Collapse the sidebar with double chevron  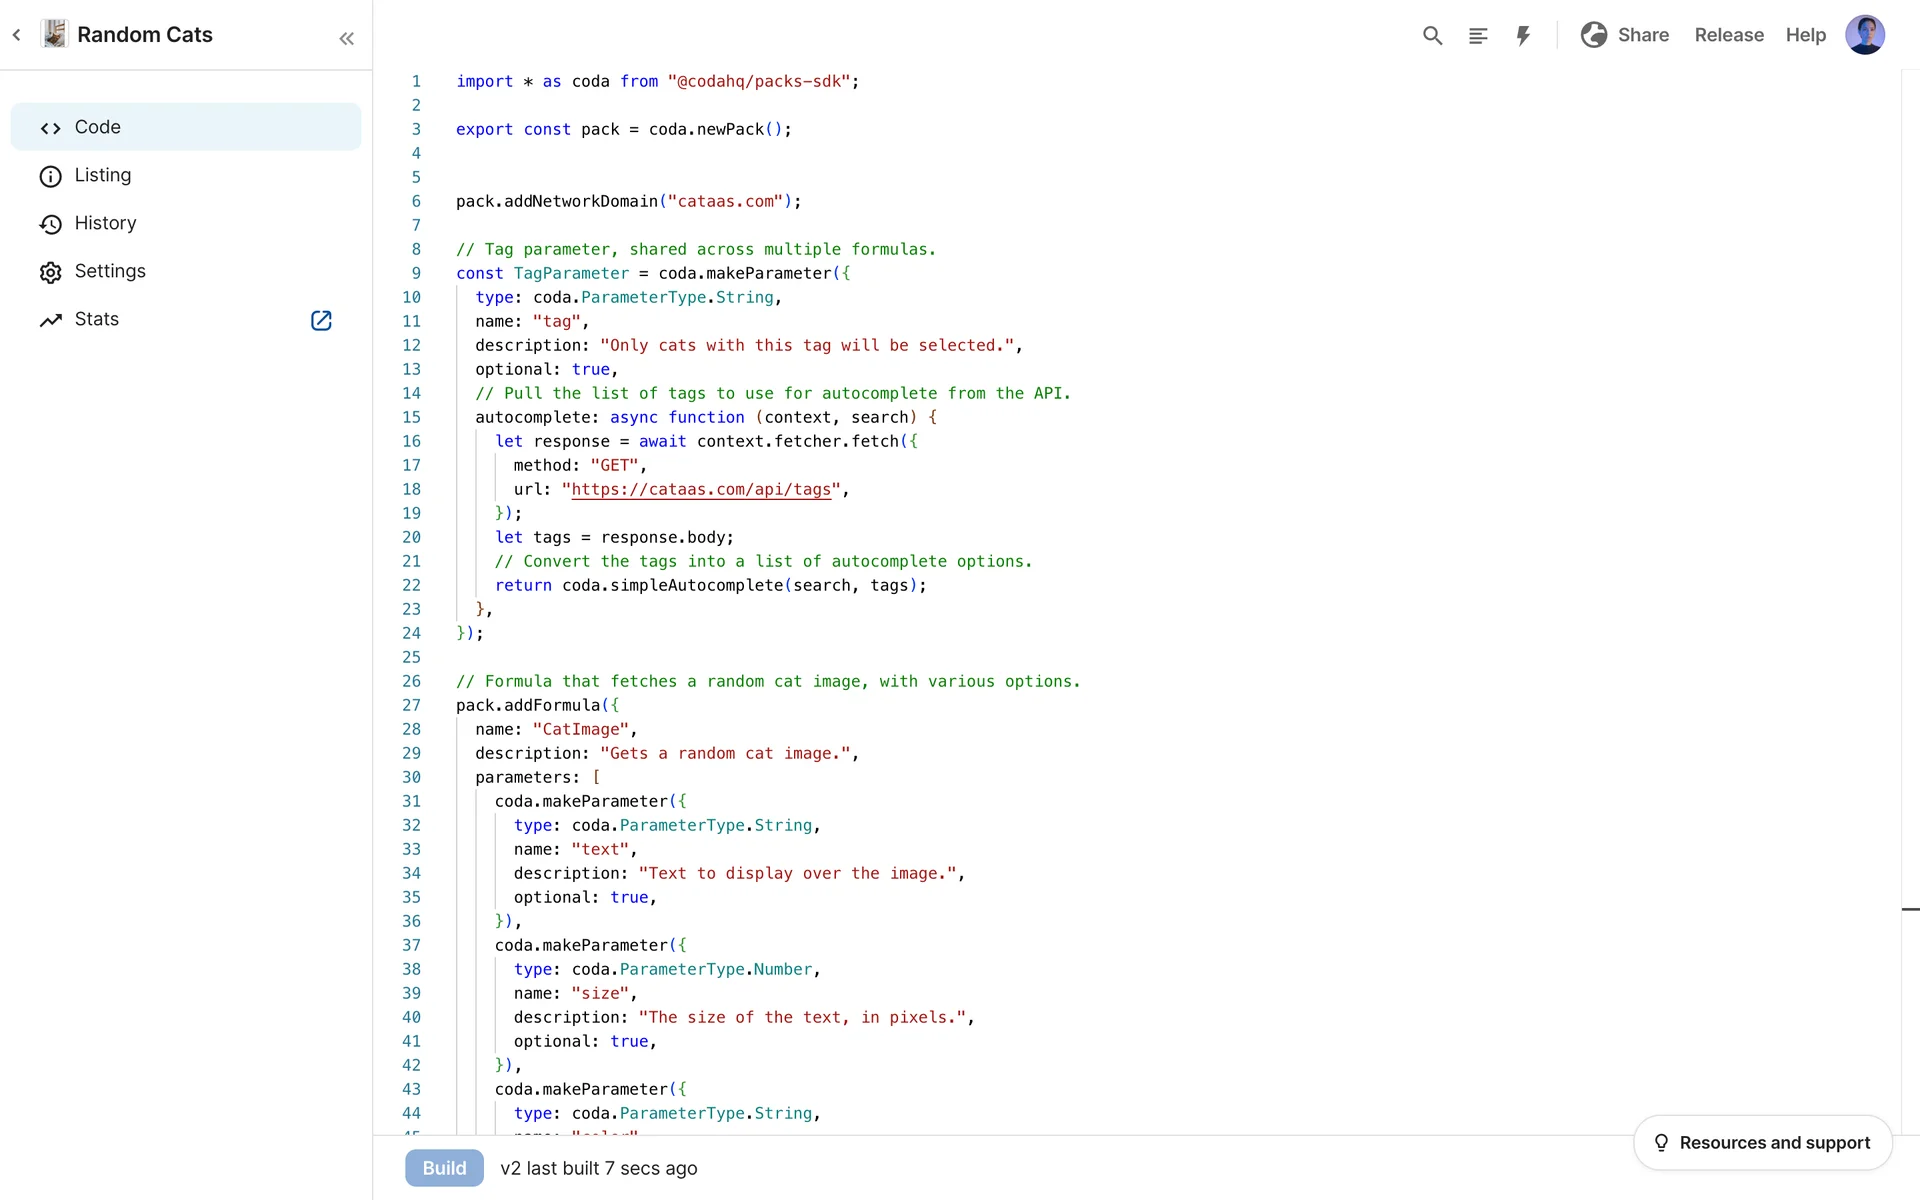point(346,39)
